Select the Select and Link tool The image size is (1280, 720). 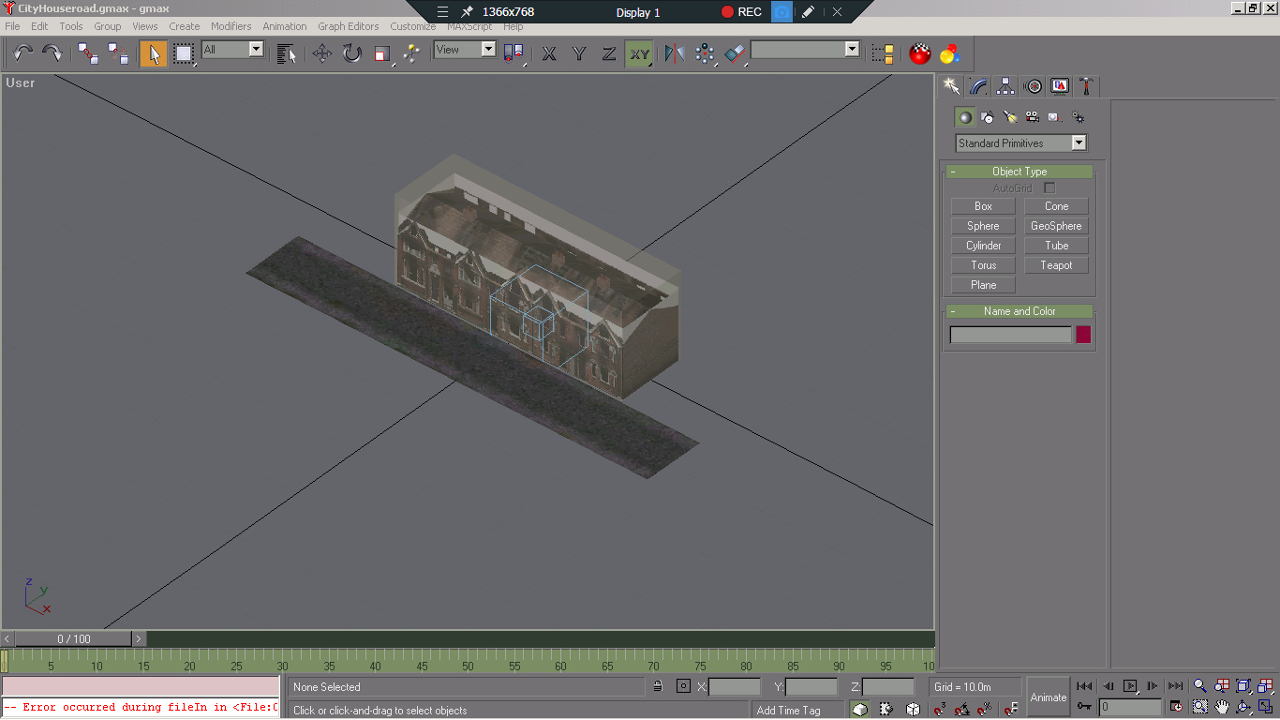pyautogui.click(x=88, y=54)
